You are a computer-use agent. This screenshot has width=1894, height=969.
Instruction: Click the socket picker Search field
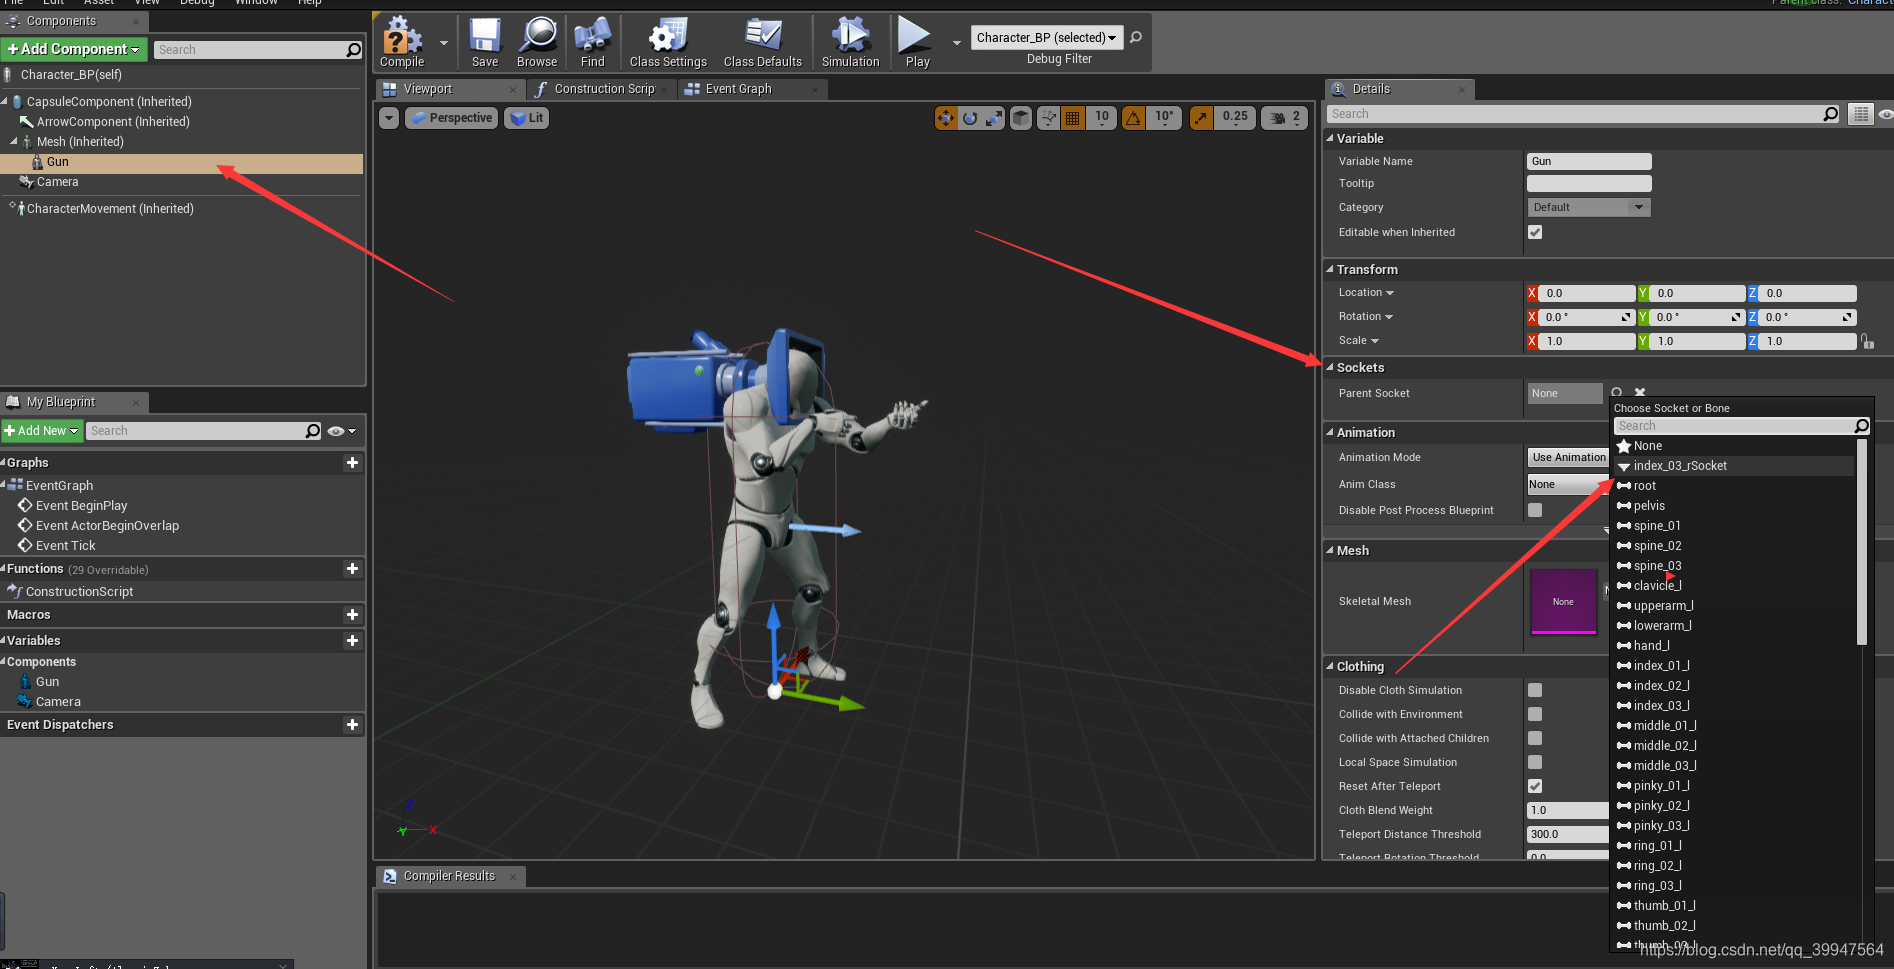[1735, 426]
